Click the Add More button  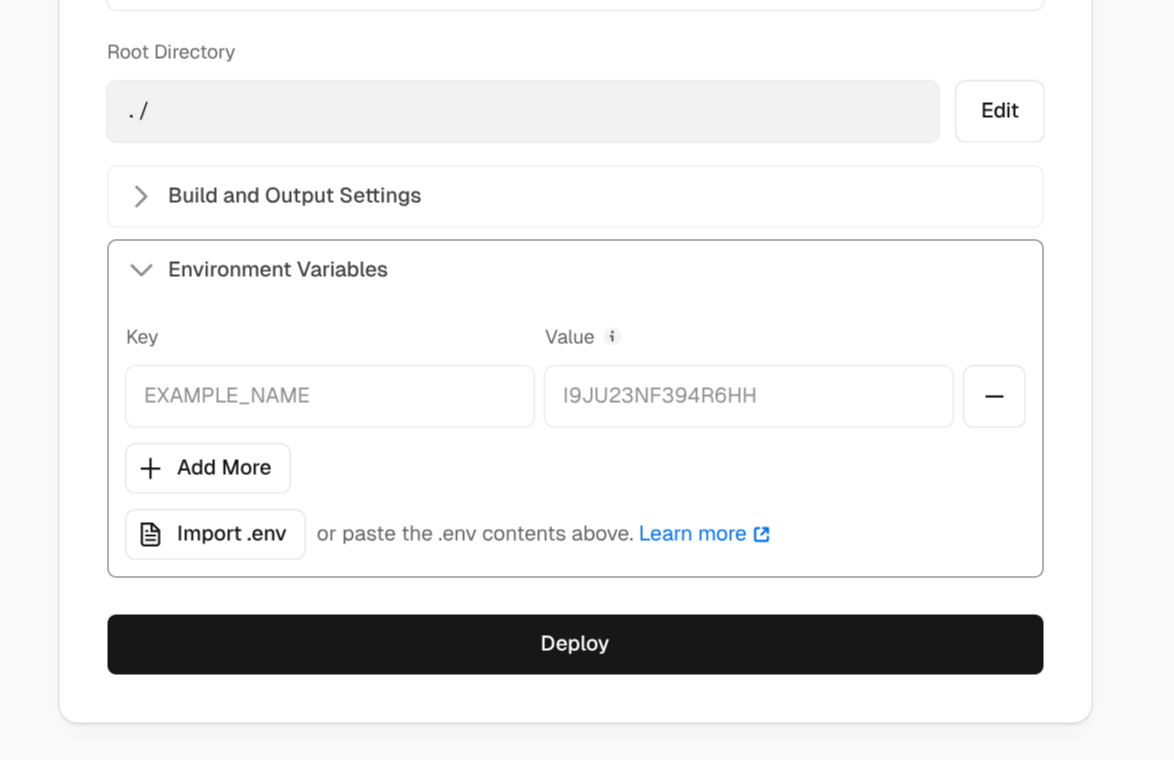[208, 468]
